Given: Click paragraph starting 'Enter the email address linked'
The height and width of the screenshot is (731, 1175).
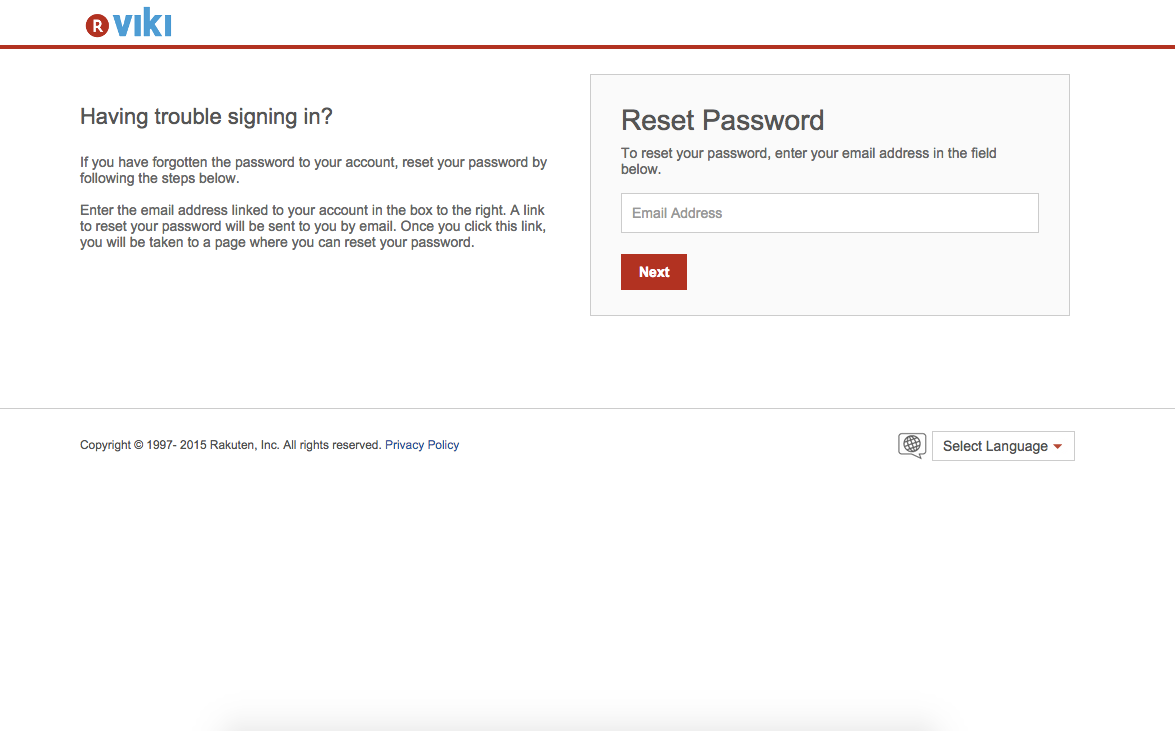Looking at the screenshot, I should coord(313,226).
